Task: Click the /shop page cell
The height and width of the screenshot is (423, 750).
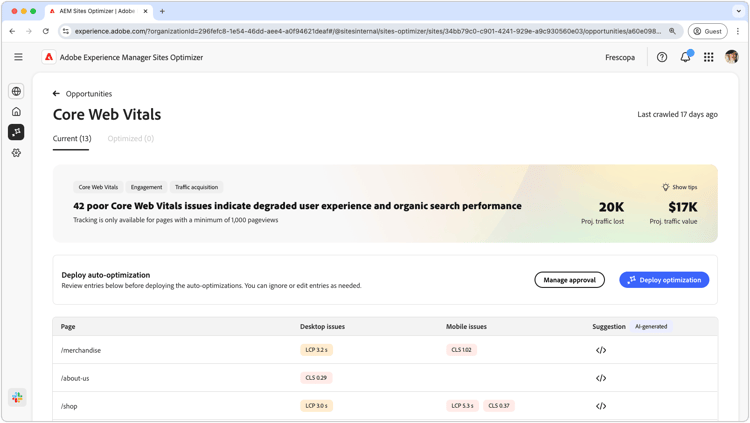Action: [69, 406]
